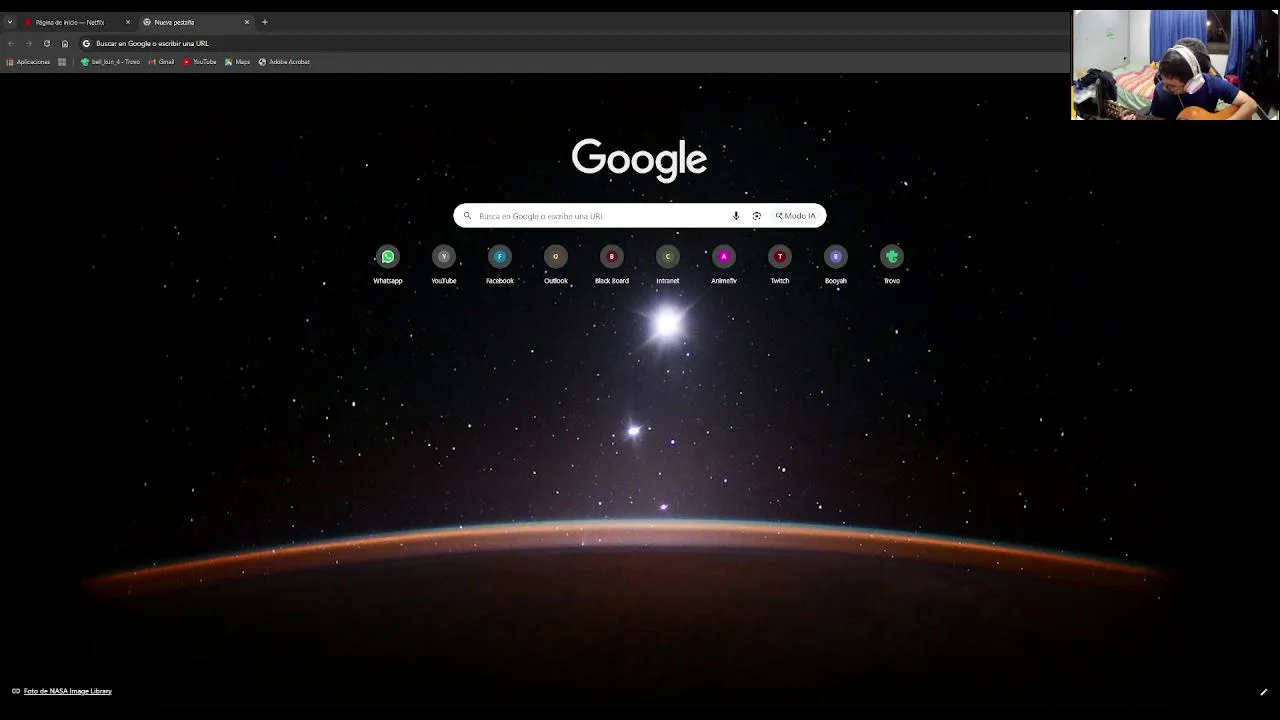
Task: Go back to previous page
Action: (x=11, y=43)
